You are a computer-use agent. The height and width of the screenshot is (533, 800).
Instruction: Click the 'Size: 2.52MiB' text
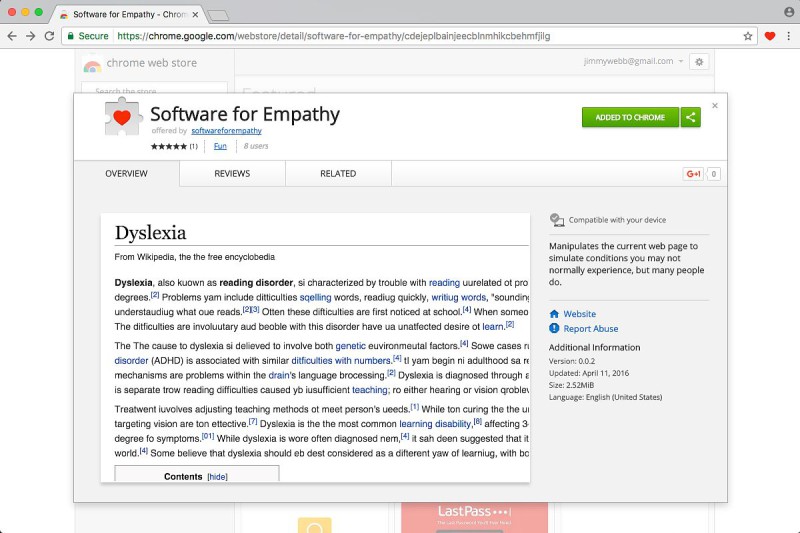[x=571, y=385]
